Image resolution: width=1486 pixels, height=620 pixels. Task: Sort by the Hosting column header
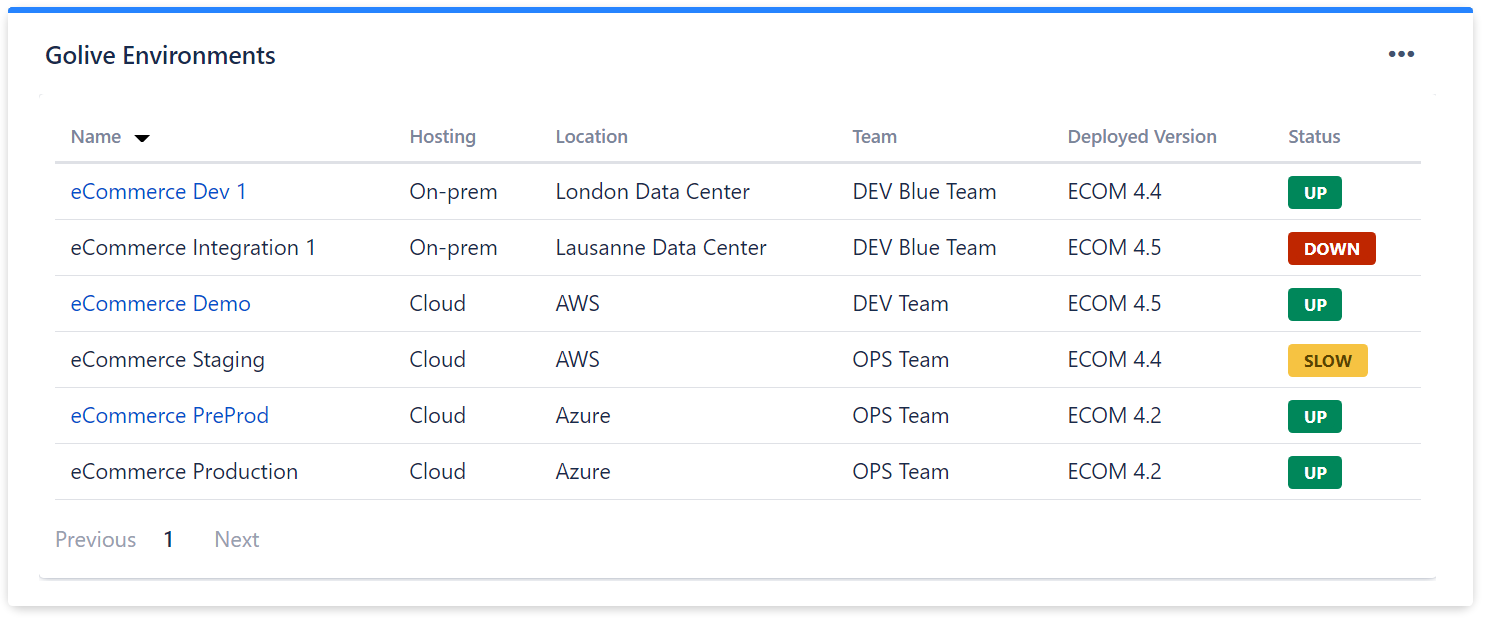442,137
